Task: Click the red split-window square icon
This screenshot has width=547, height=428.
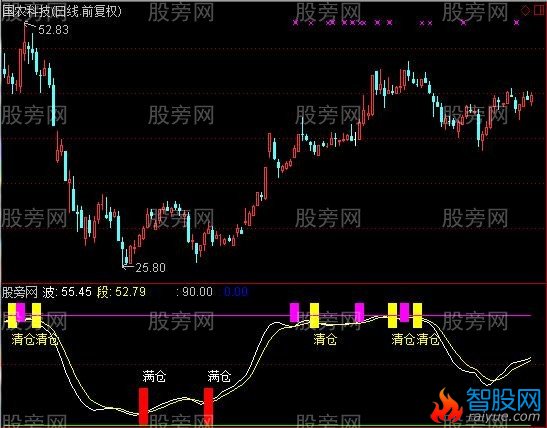Action: pyautogui.click(x=539, y=10)
